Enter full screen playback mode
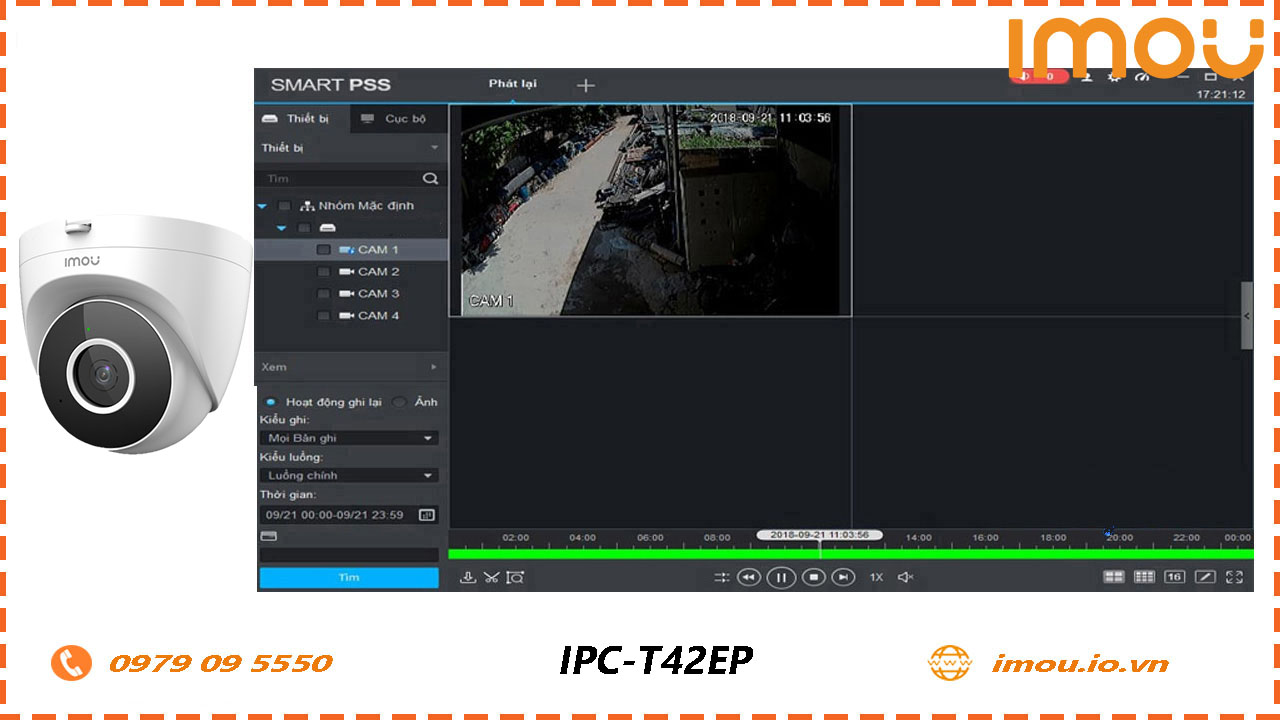 [x=1234, y=577]
